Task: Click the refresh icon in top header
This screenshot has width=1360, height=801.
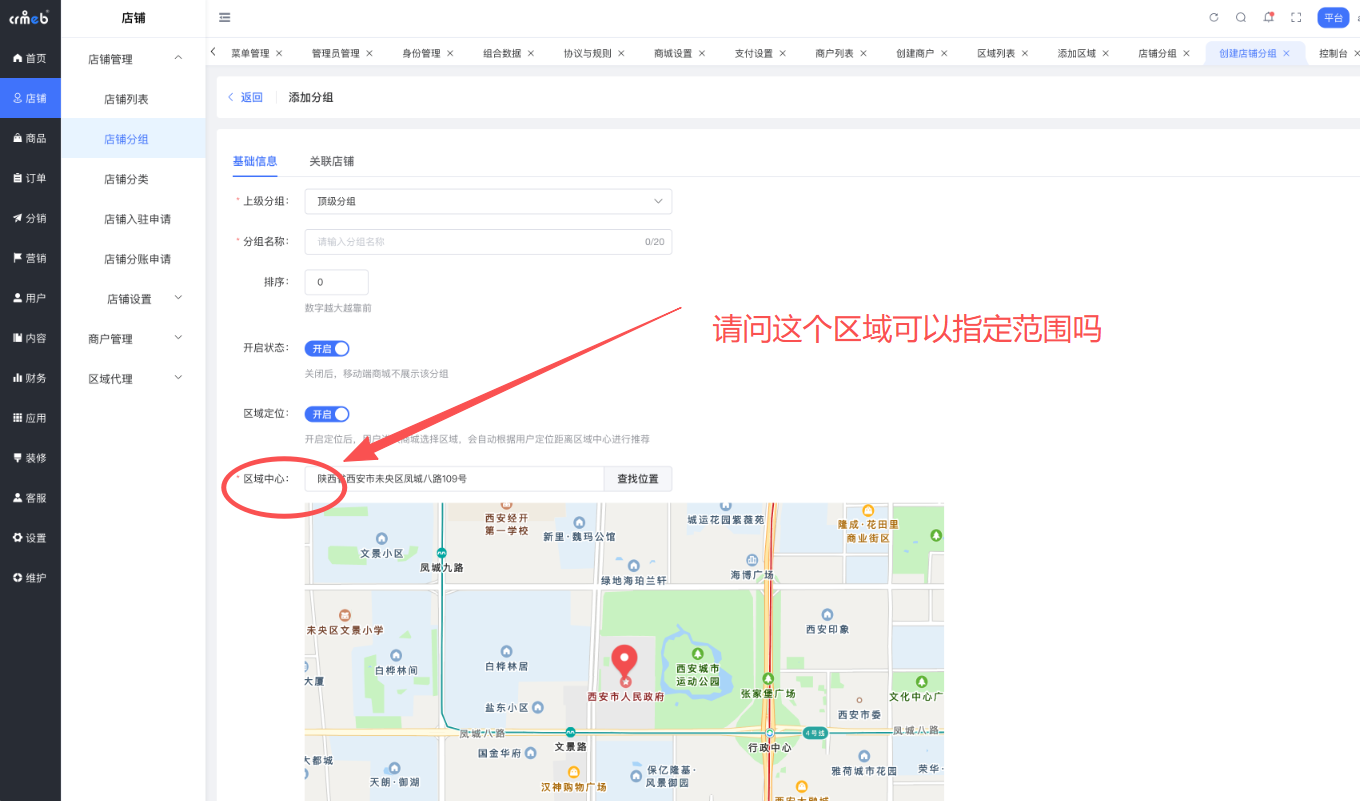Action: [x=1214, y=17]
